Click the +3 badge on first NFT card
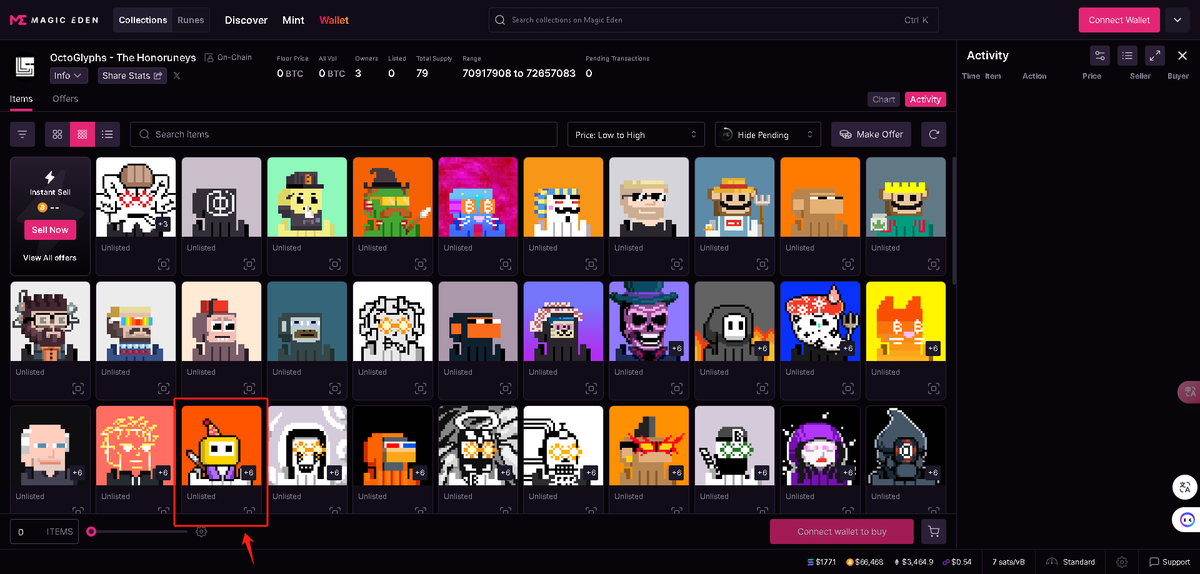1200x574 pixels. coord(164,224)
